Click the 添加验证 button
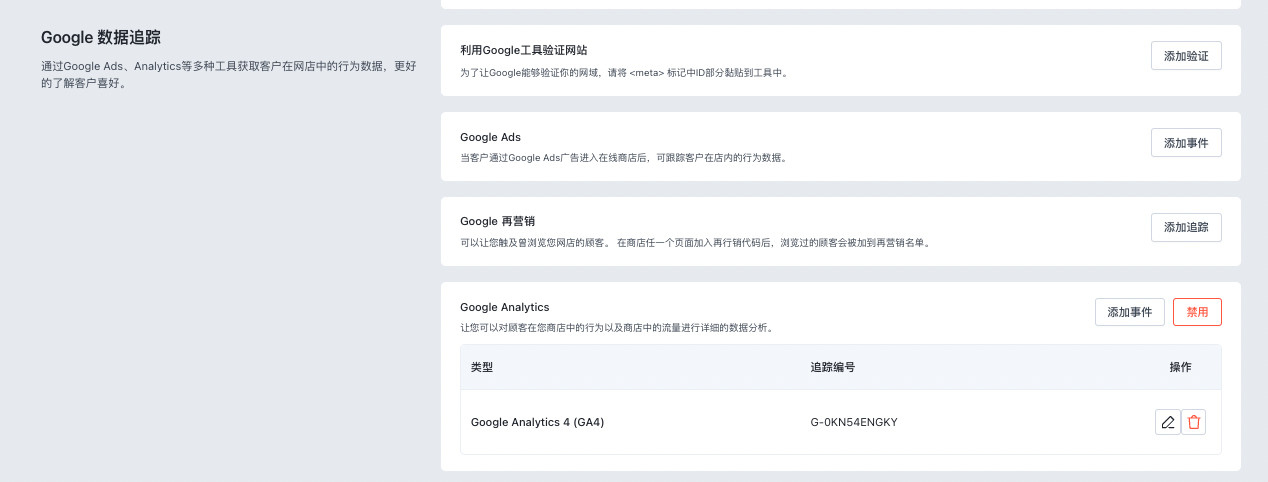 coord(1186,56)
